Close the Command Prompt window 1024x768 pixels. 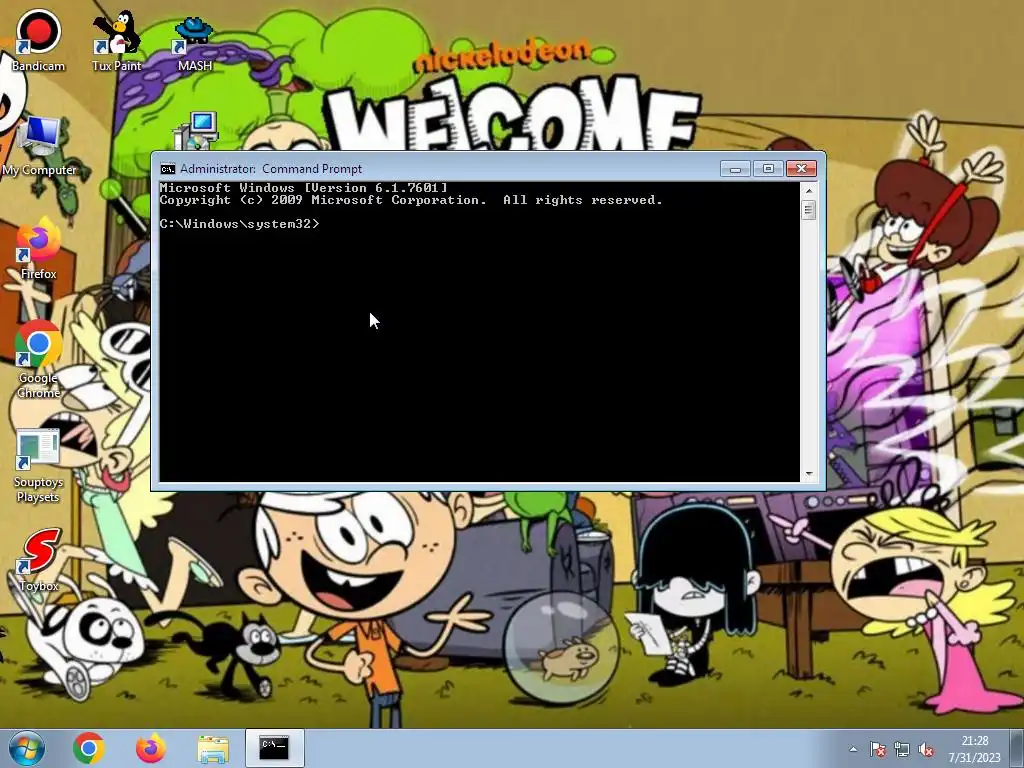click(801, 169)
